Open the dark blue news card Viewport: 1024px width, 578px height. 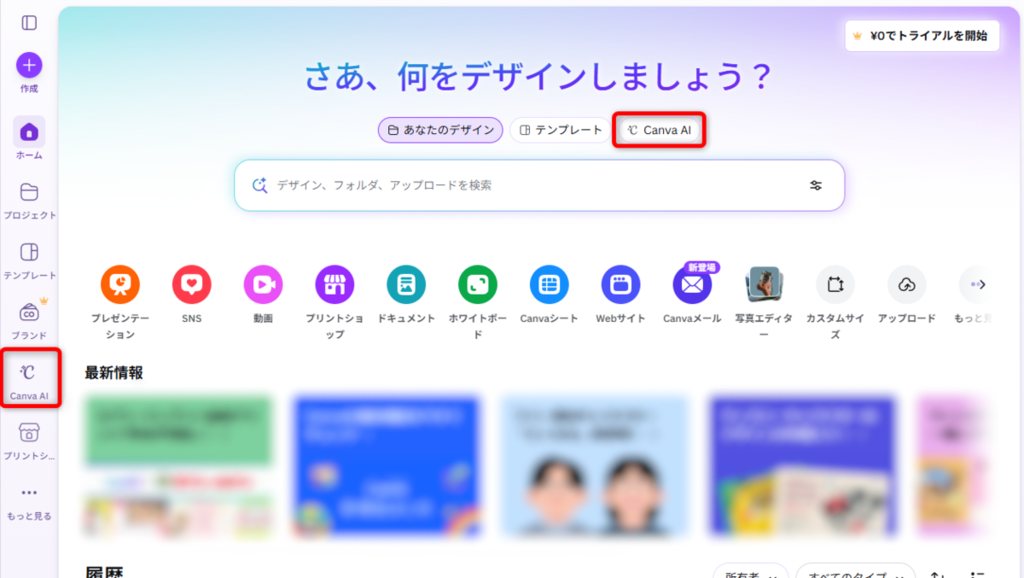(387, 466)
